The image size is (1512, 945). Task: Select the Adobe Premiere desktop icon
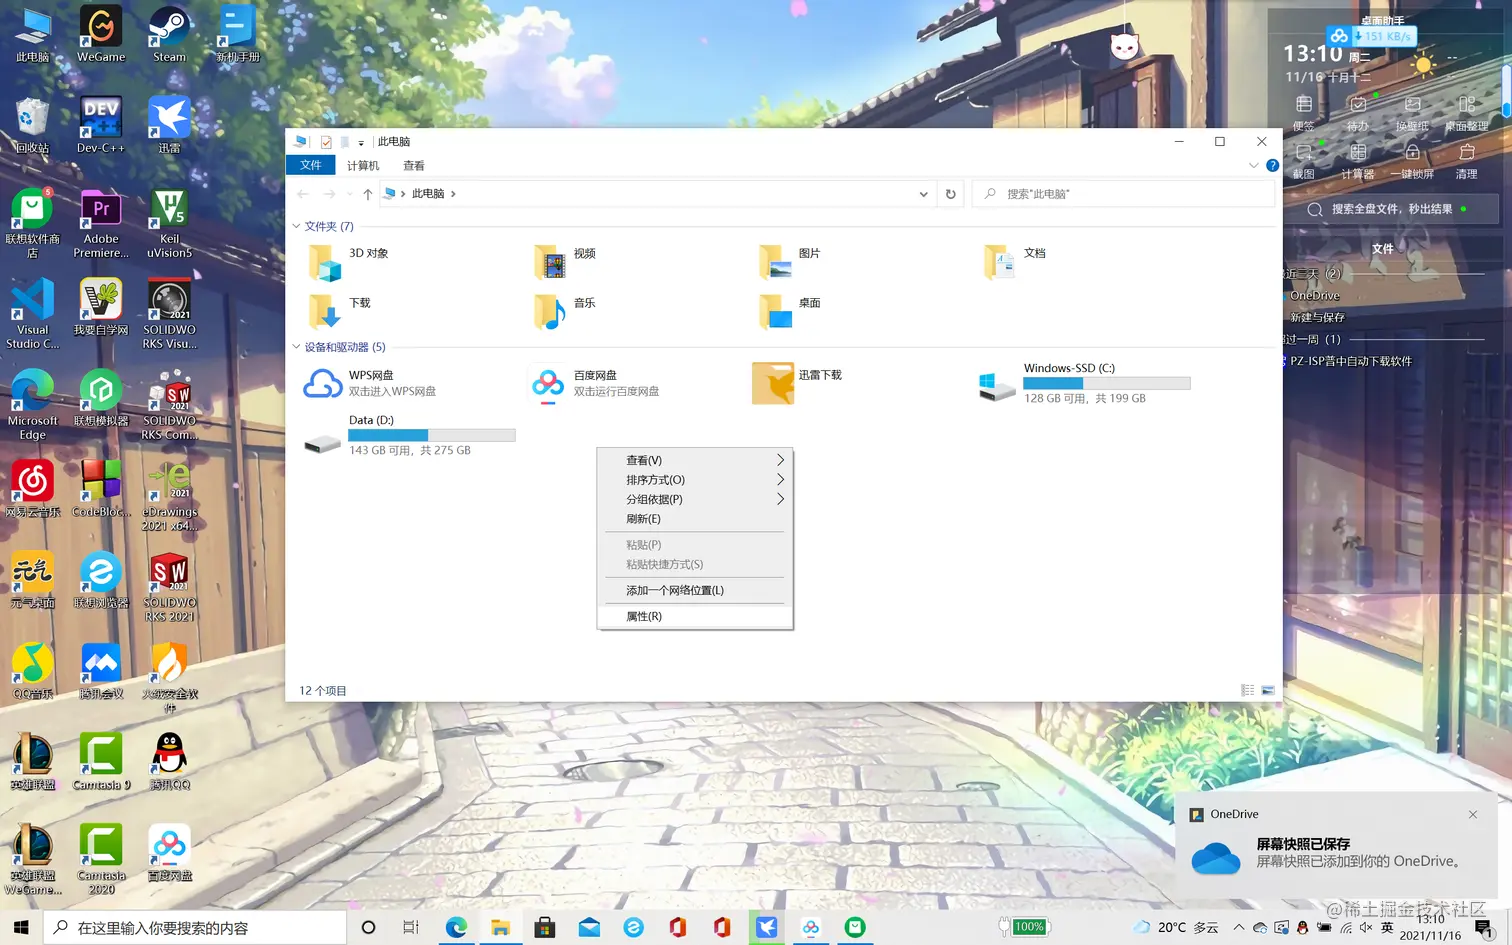(x=101, y=224)
